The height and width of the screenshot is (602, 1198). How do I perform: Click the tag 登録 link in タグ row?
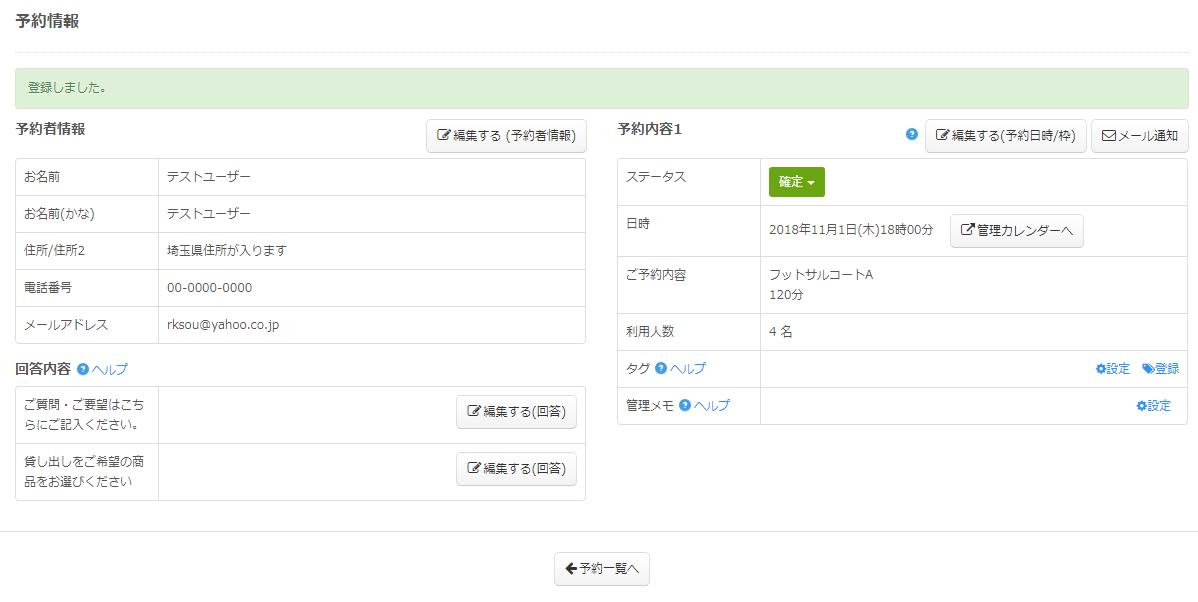[1160, 369]
